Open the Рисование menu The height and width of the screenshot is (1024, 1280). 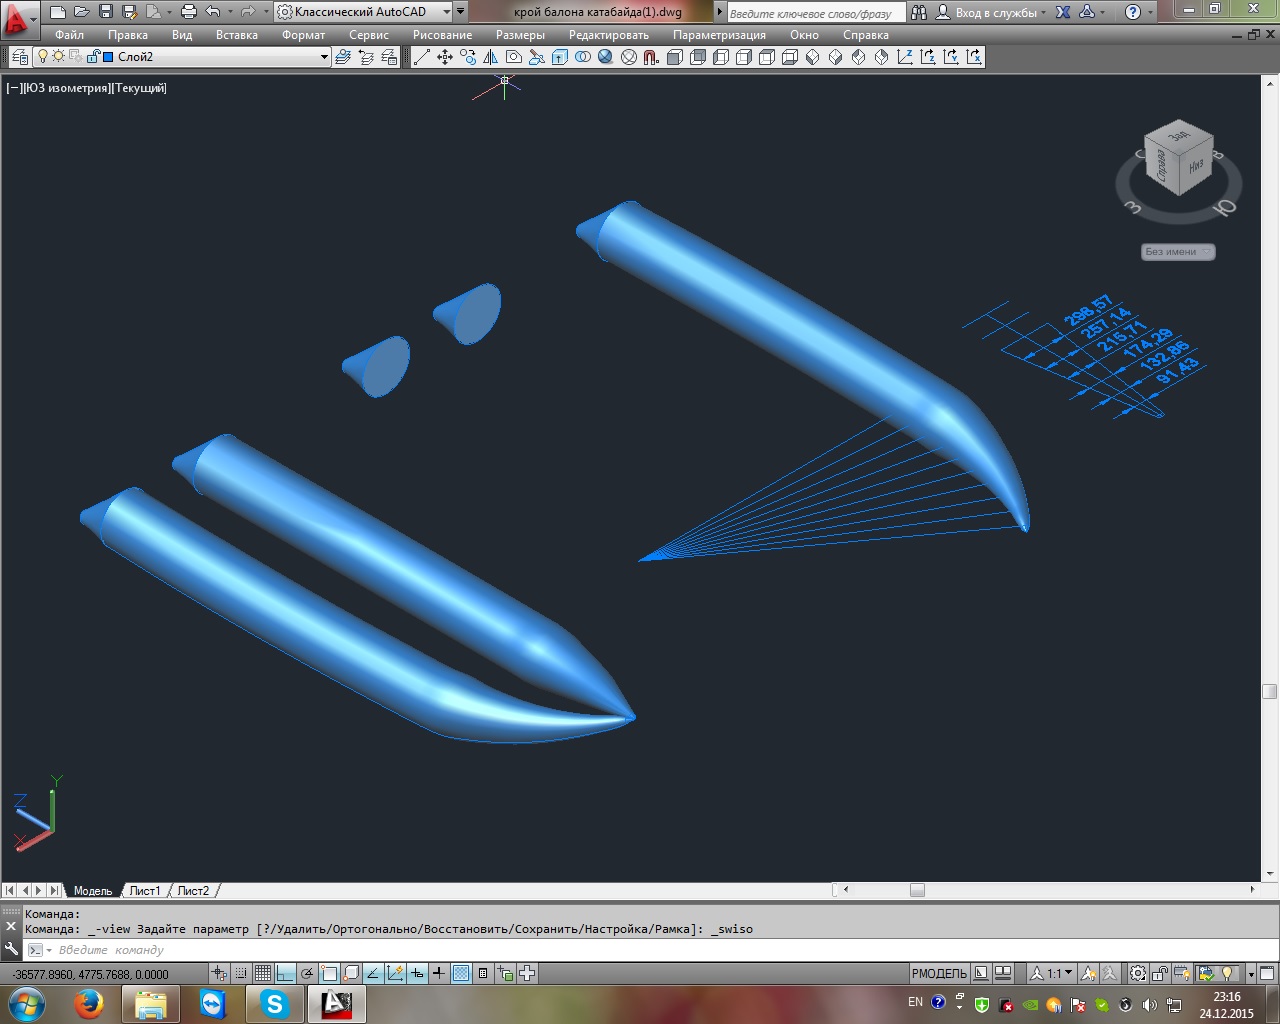pyautogui.click(x=442, y=35)
